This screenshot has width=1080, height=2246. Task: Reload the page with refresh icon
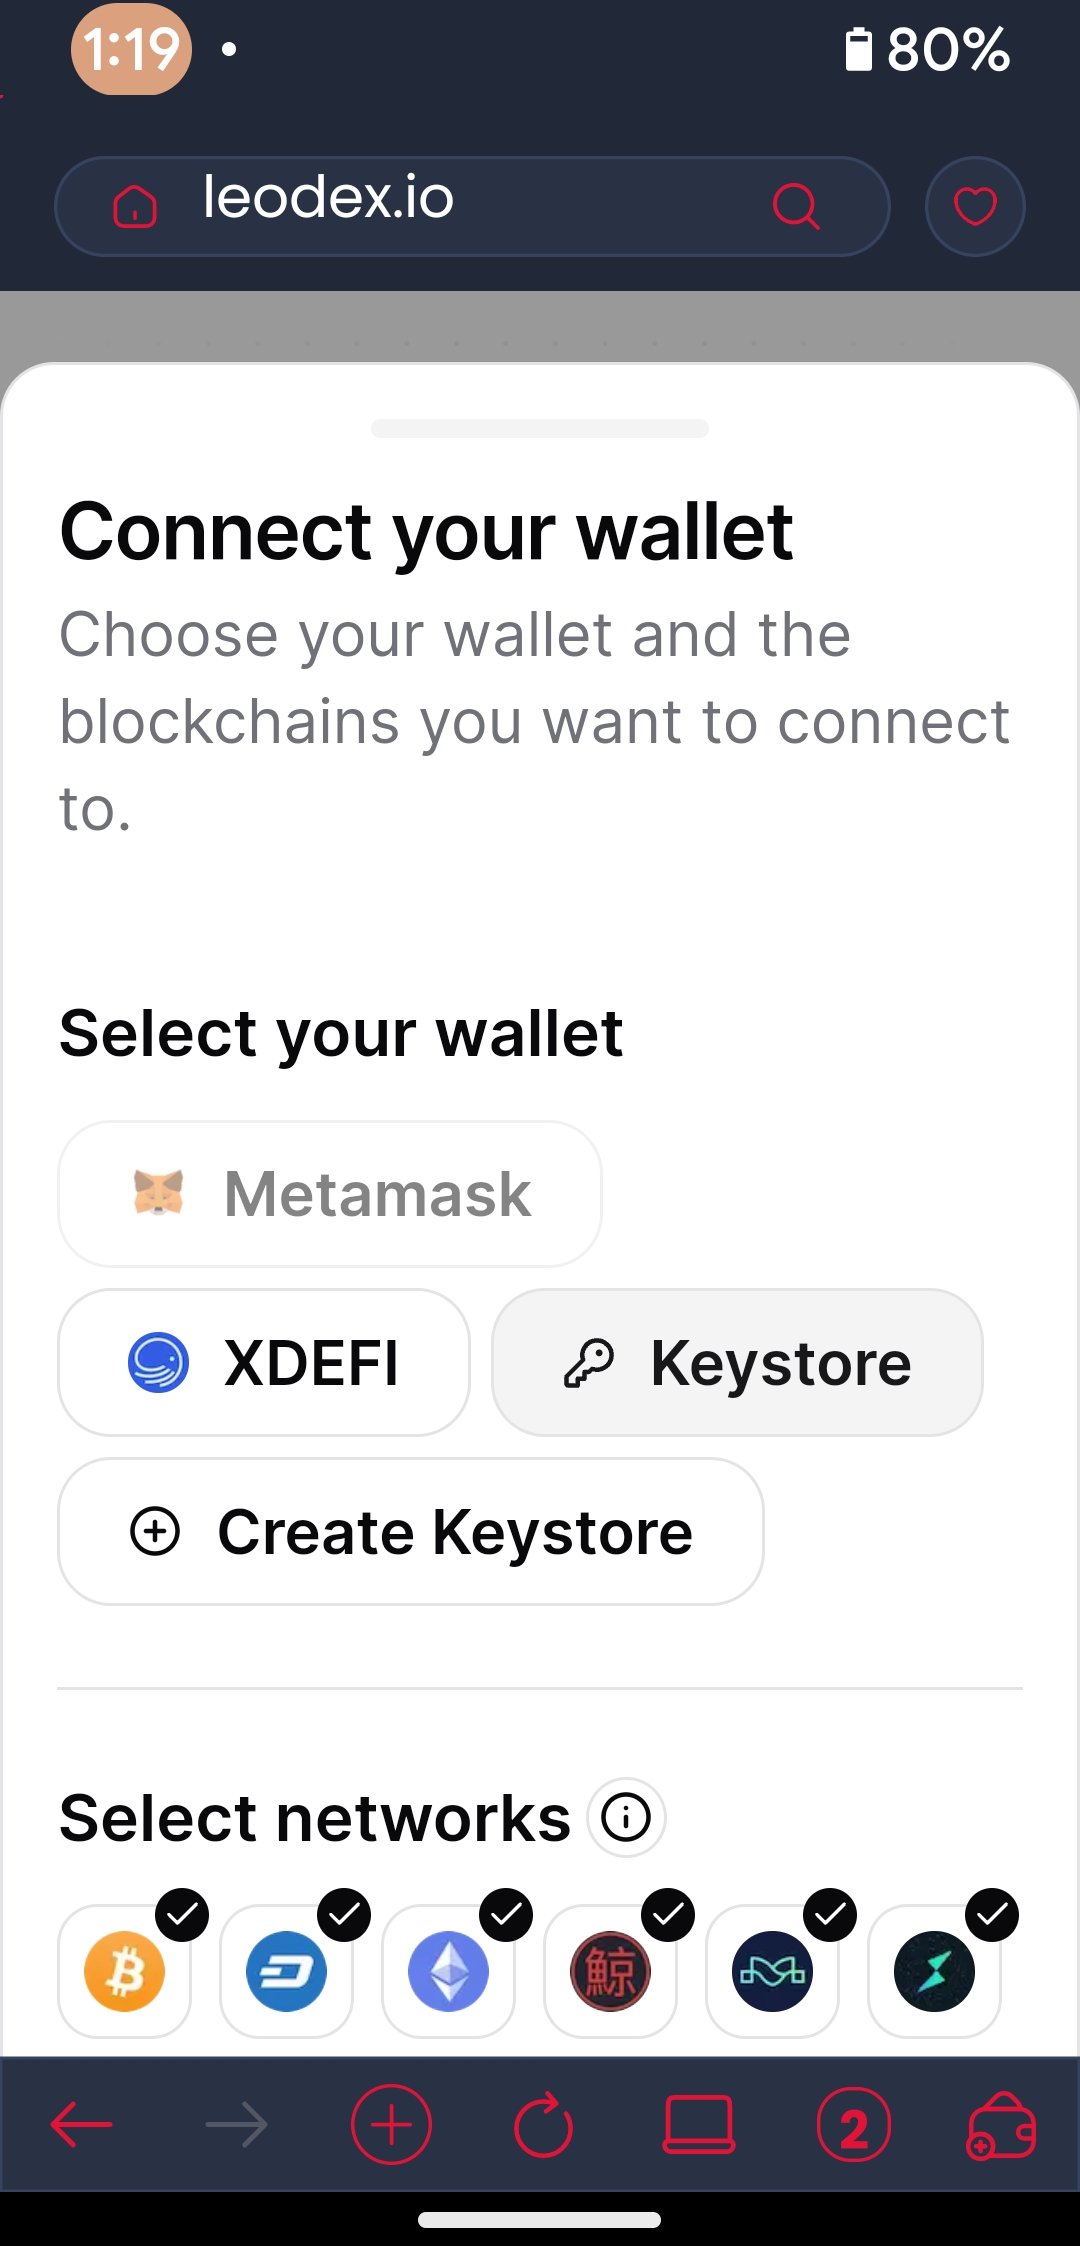[544, 2124]
